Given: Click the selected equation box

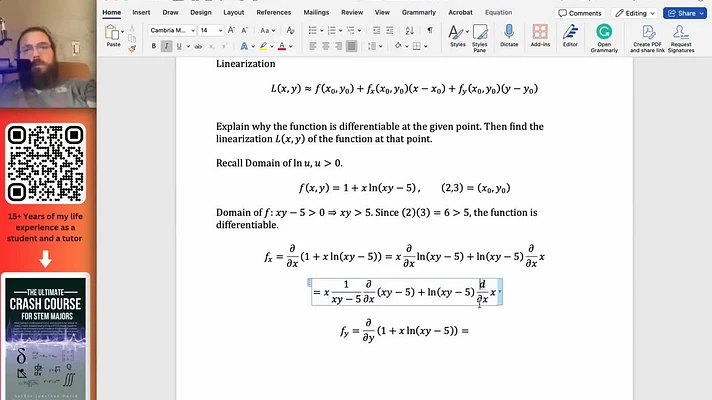Looking at the screenshot, I should click(404, 292).
